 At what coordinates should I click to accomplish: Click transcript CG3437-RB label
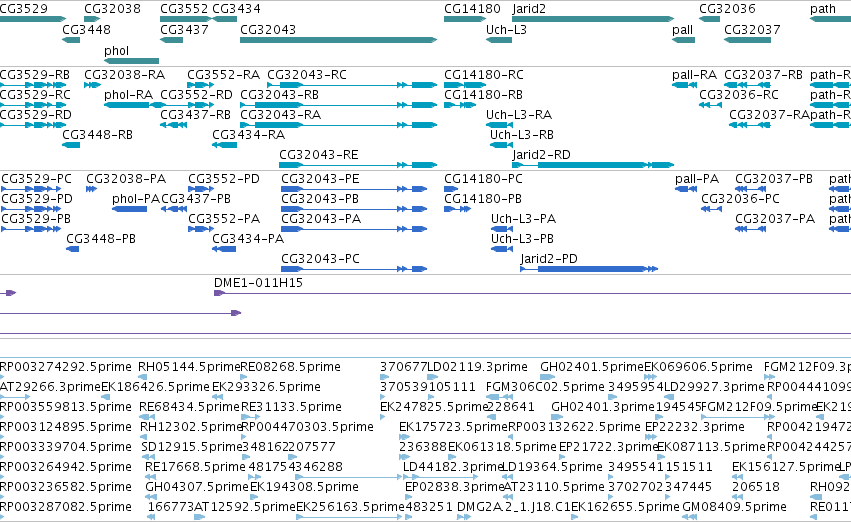click(195, 114)
